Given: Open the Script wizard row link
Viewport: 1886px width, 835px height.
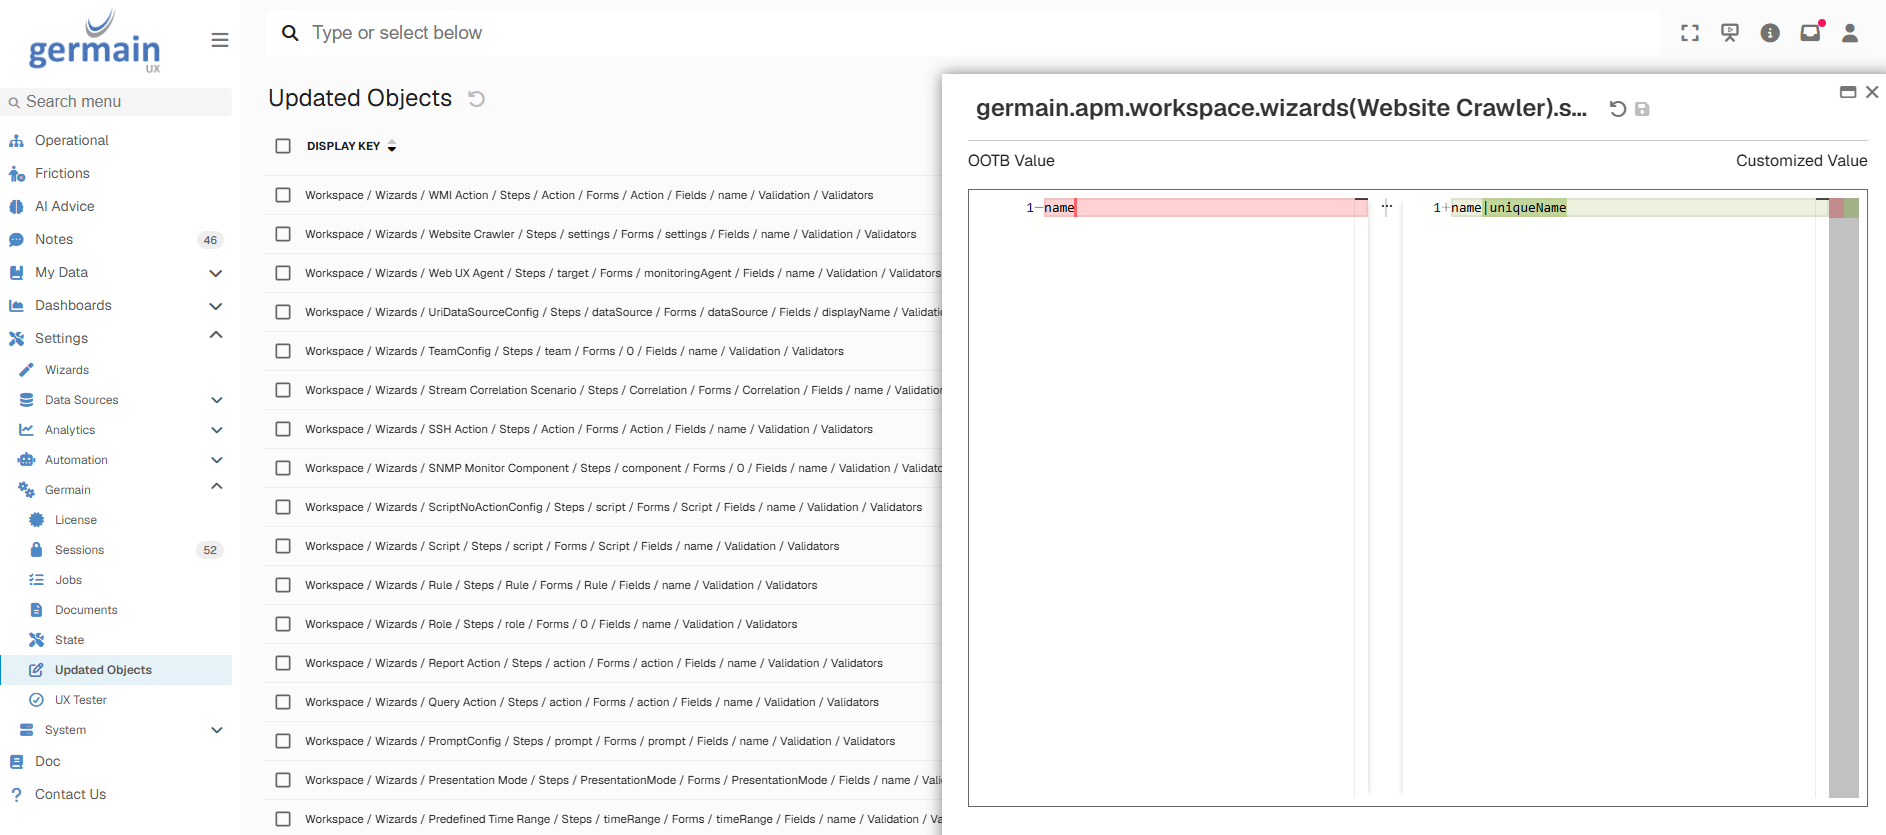Looking at the screenshot, I should [572, 546].
